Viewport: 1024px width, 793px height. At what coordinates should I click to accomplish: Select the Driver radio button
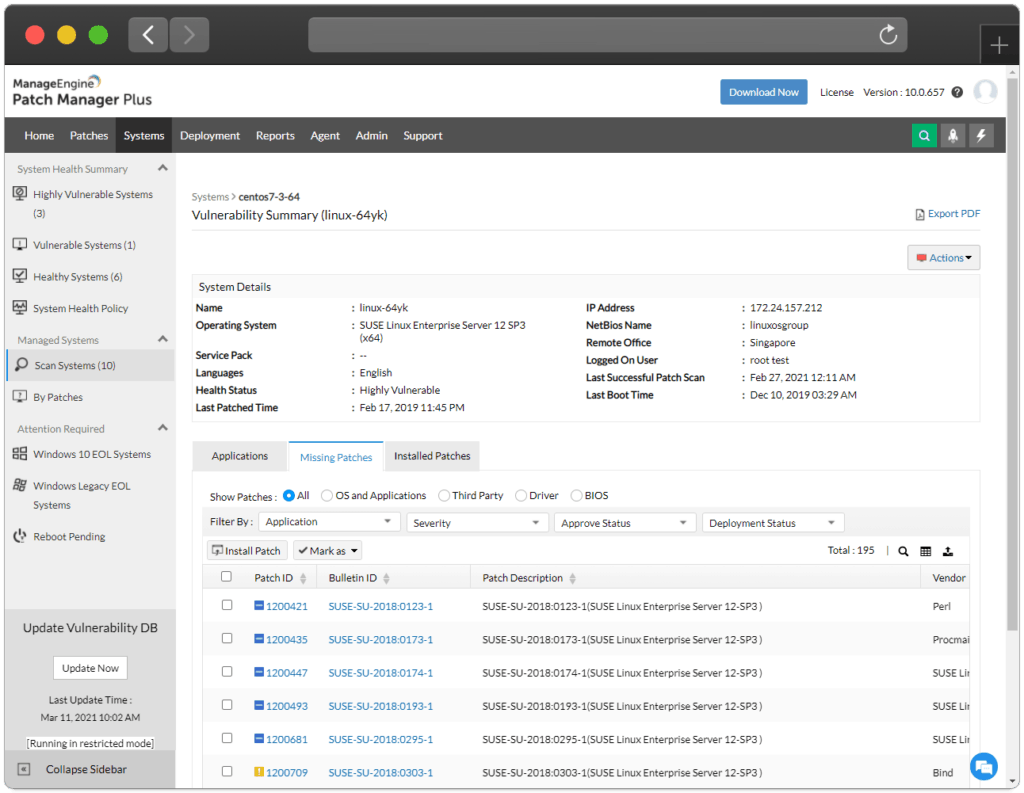(x=520, y=496)
